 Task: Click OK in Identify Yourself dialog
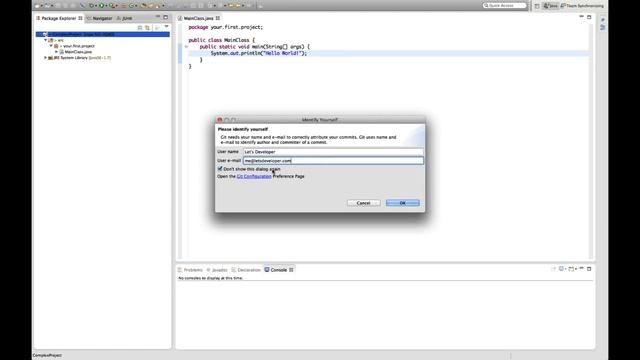(x=402, y=203)
